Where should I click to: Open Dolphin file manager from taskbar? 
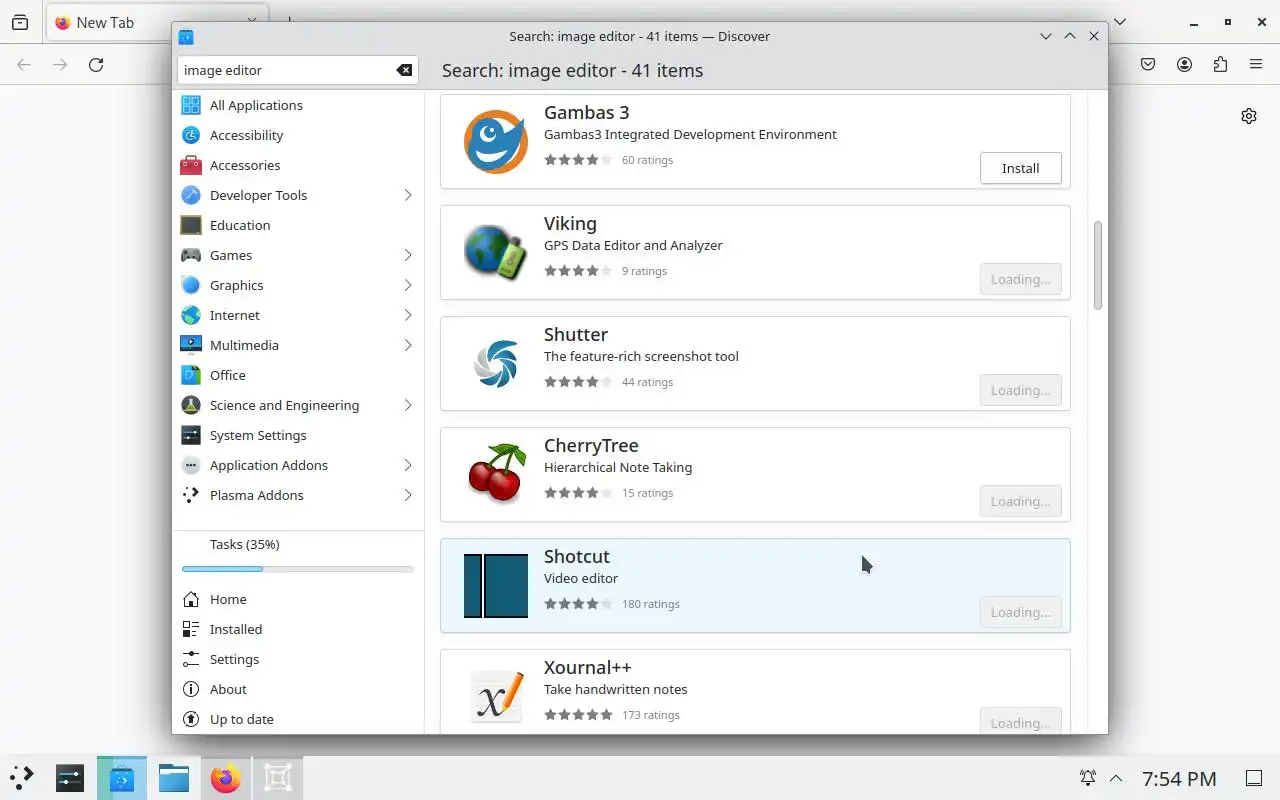(174, 778)
